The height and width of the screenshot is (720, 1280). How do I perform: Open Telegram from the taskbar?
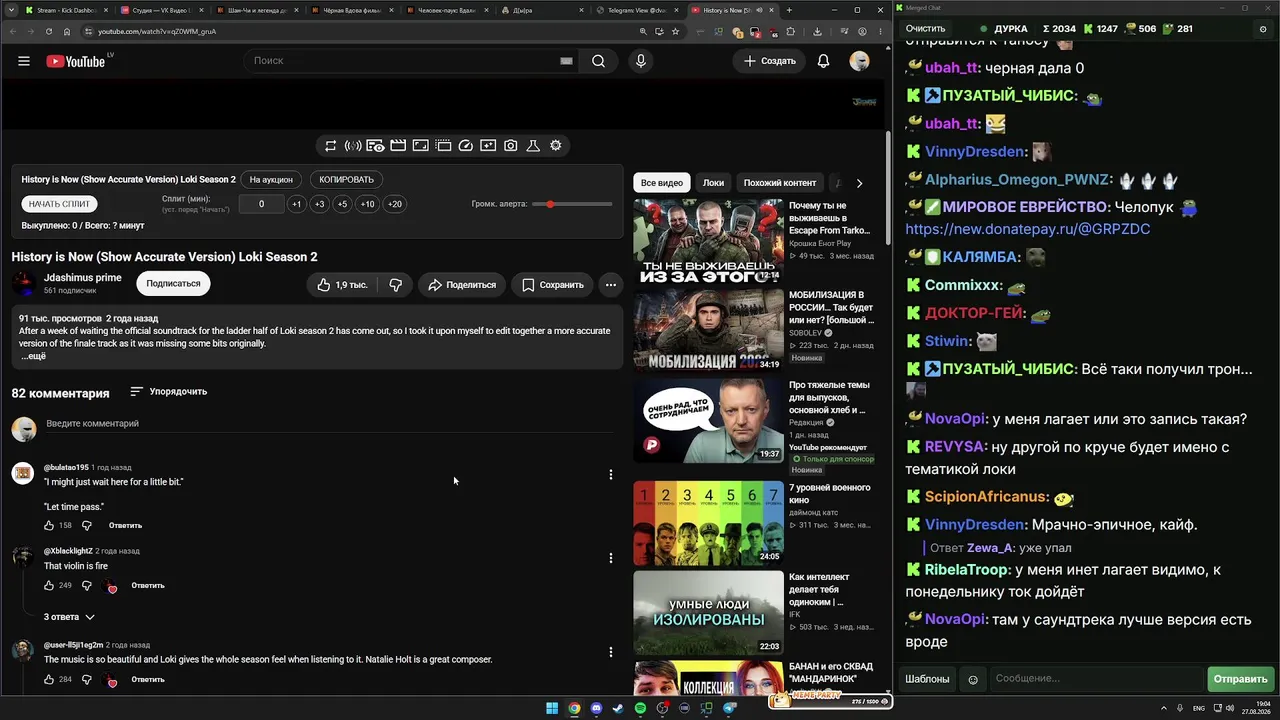729,709
